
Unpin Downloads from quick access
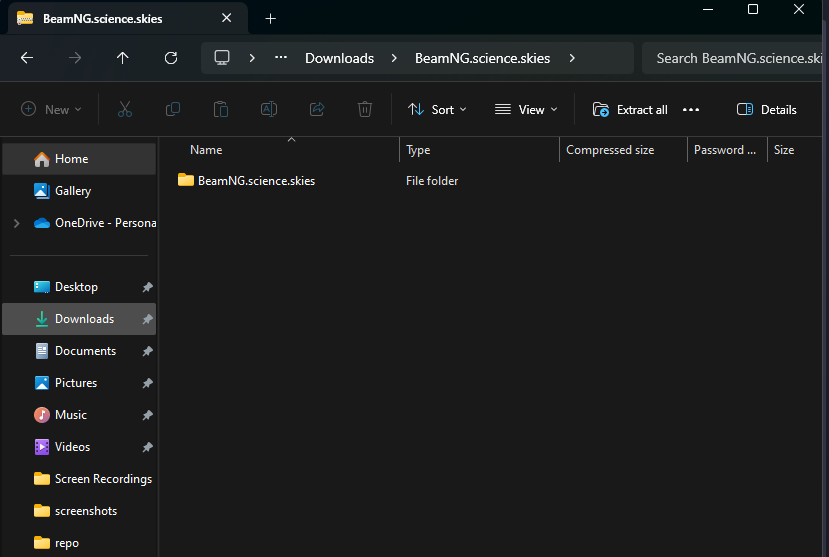click(147, 319)
